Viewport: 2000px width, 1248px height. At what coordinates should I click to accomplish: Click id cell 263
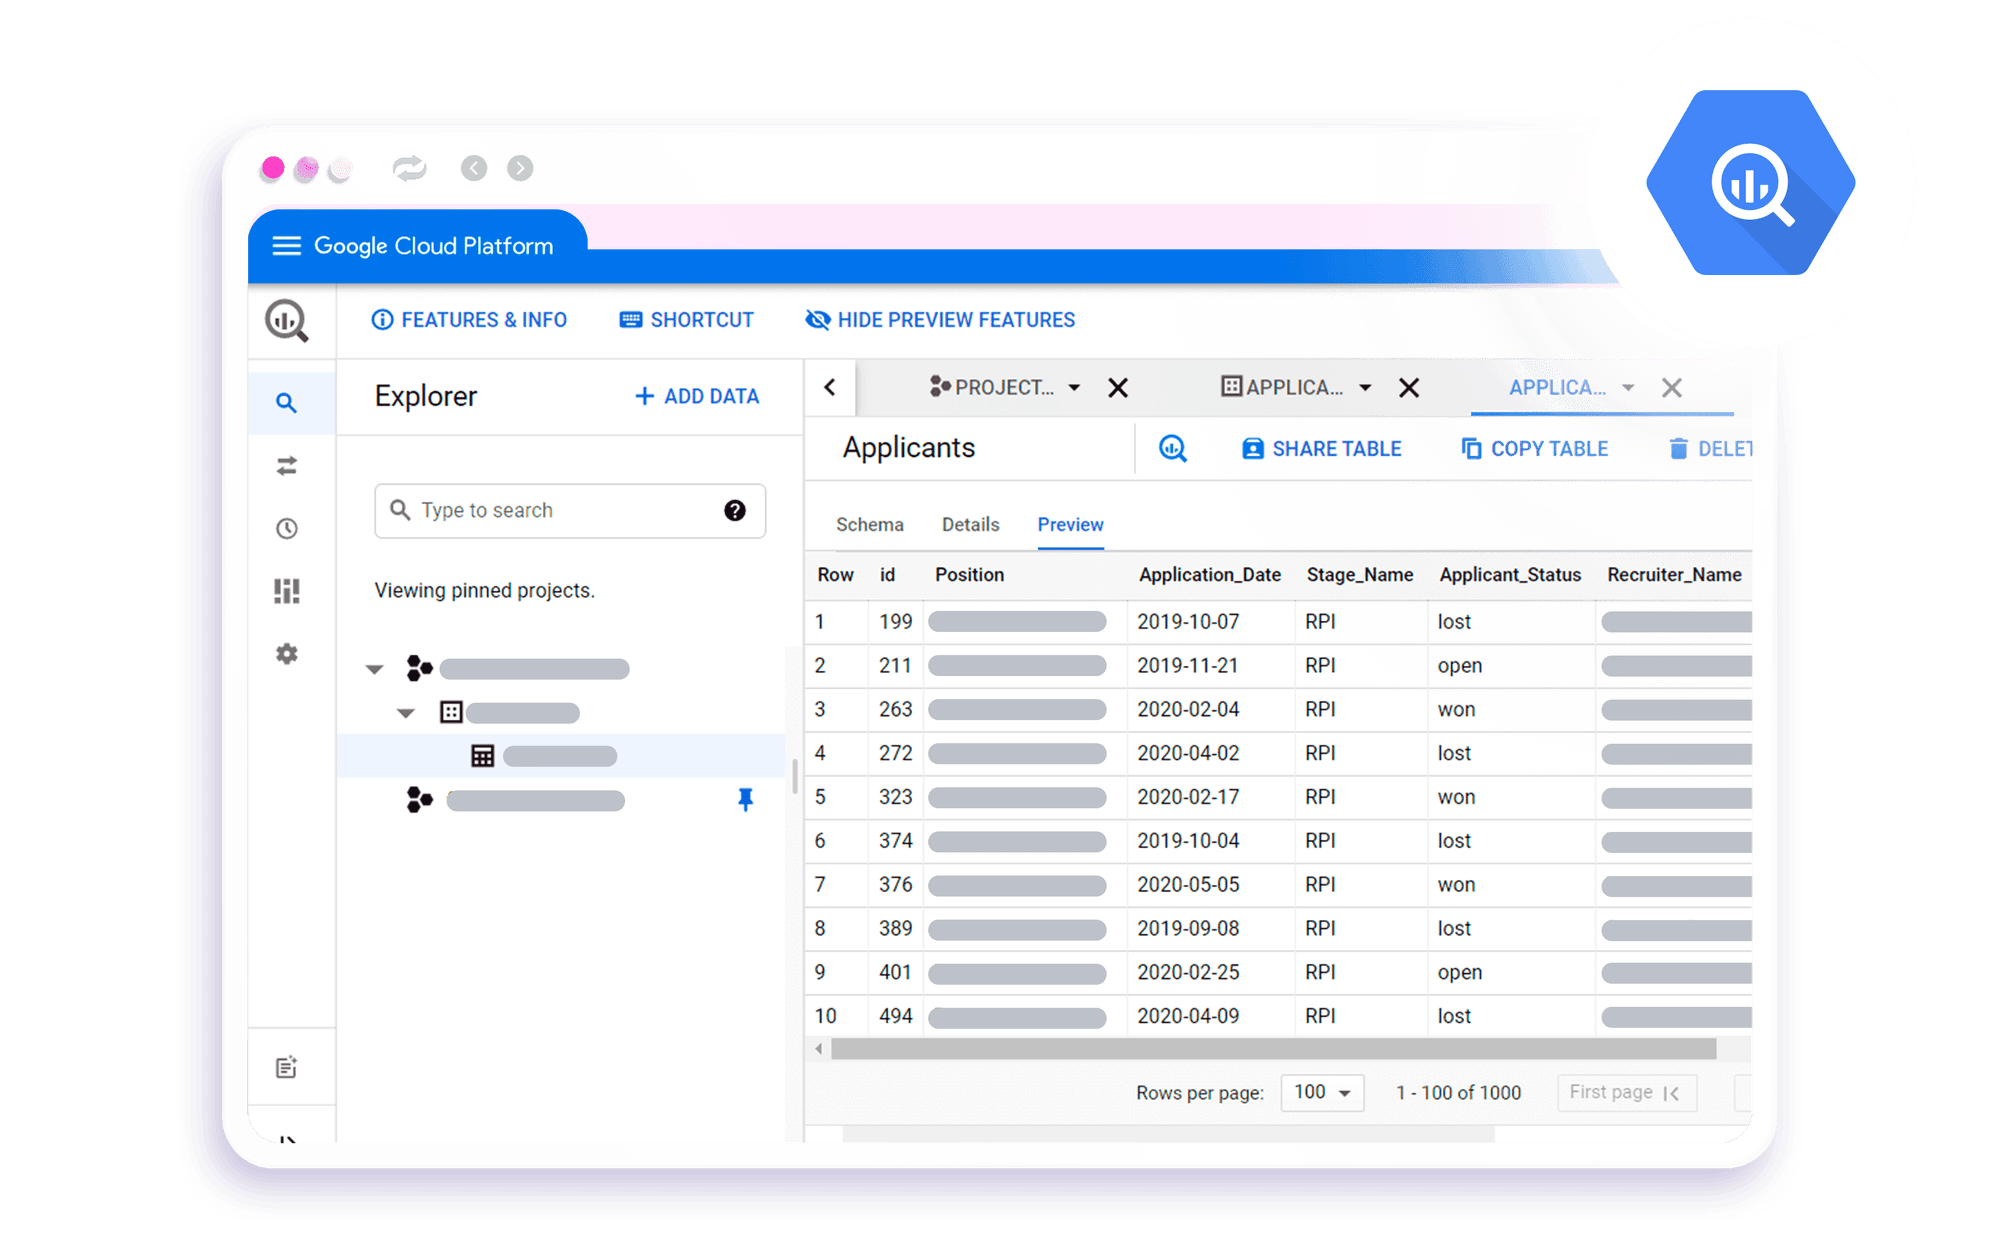tap(896, 710)
